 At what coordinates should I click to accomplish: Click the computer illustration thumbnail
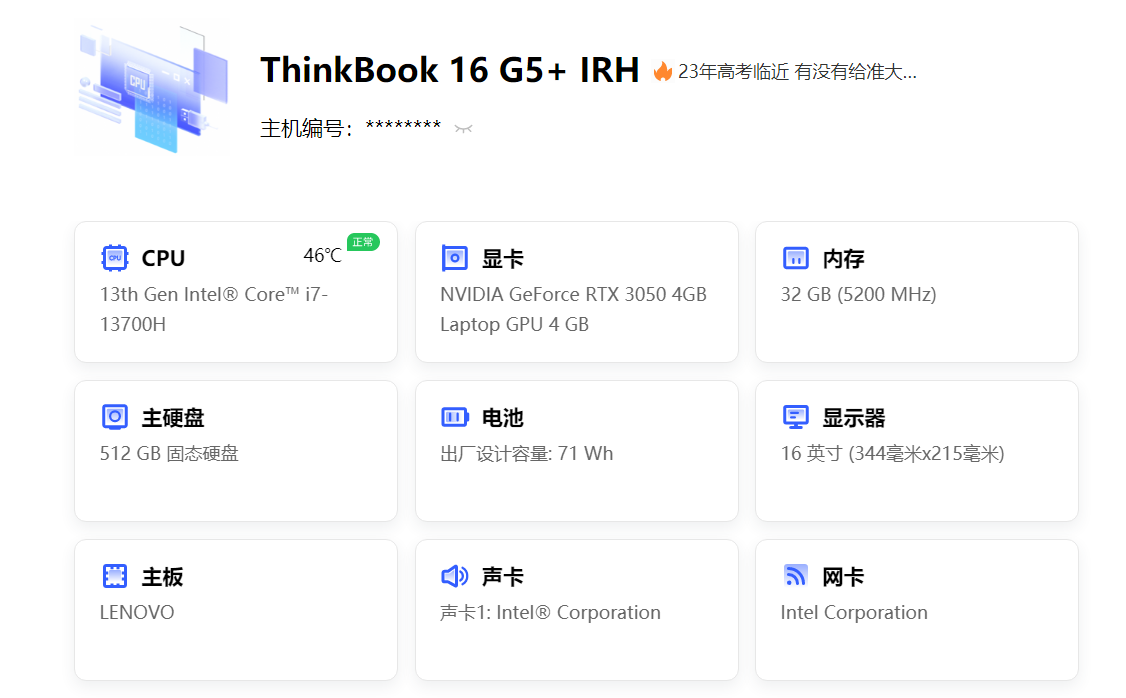pos(153,88)
